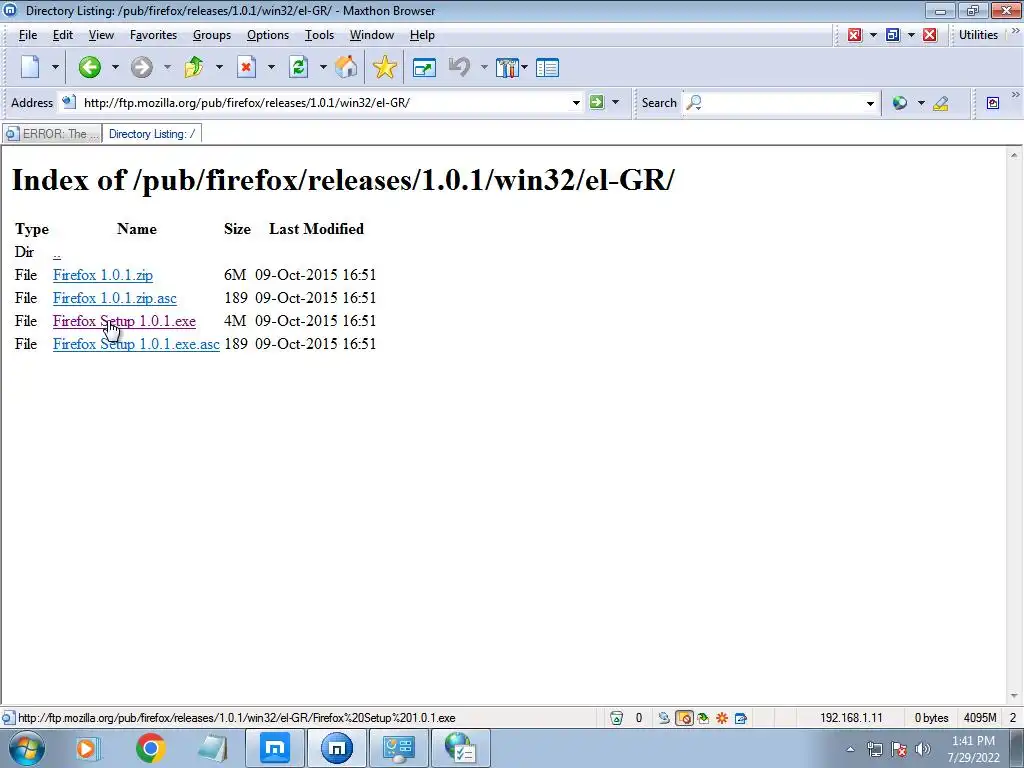1024x768 pixels.
Task: Click into the Search input field
Action: coord(782,103)
